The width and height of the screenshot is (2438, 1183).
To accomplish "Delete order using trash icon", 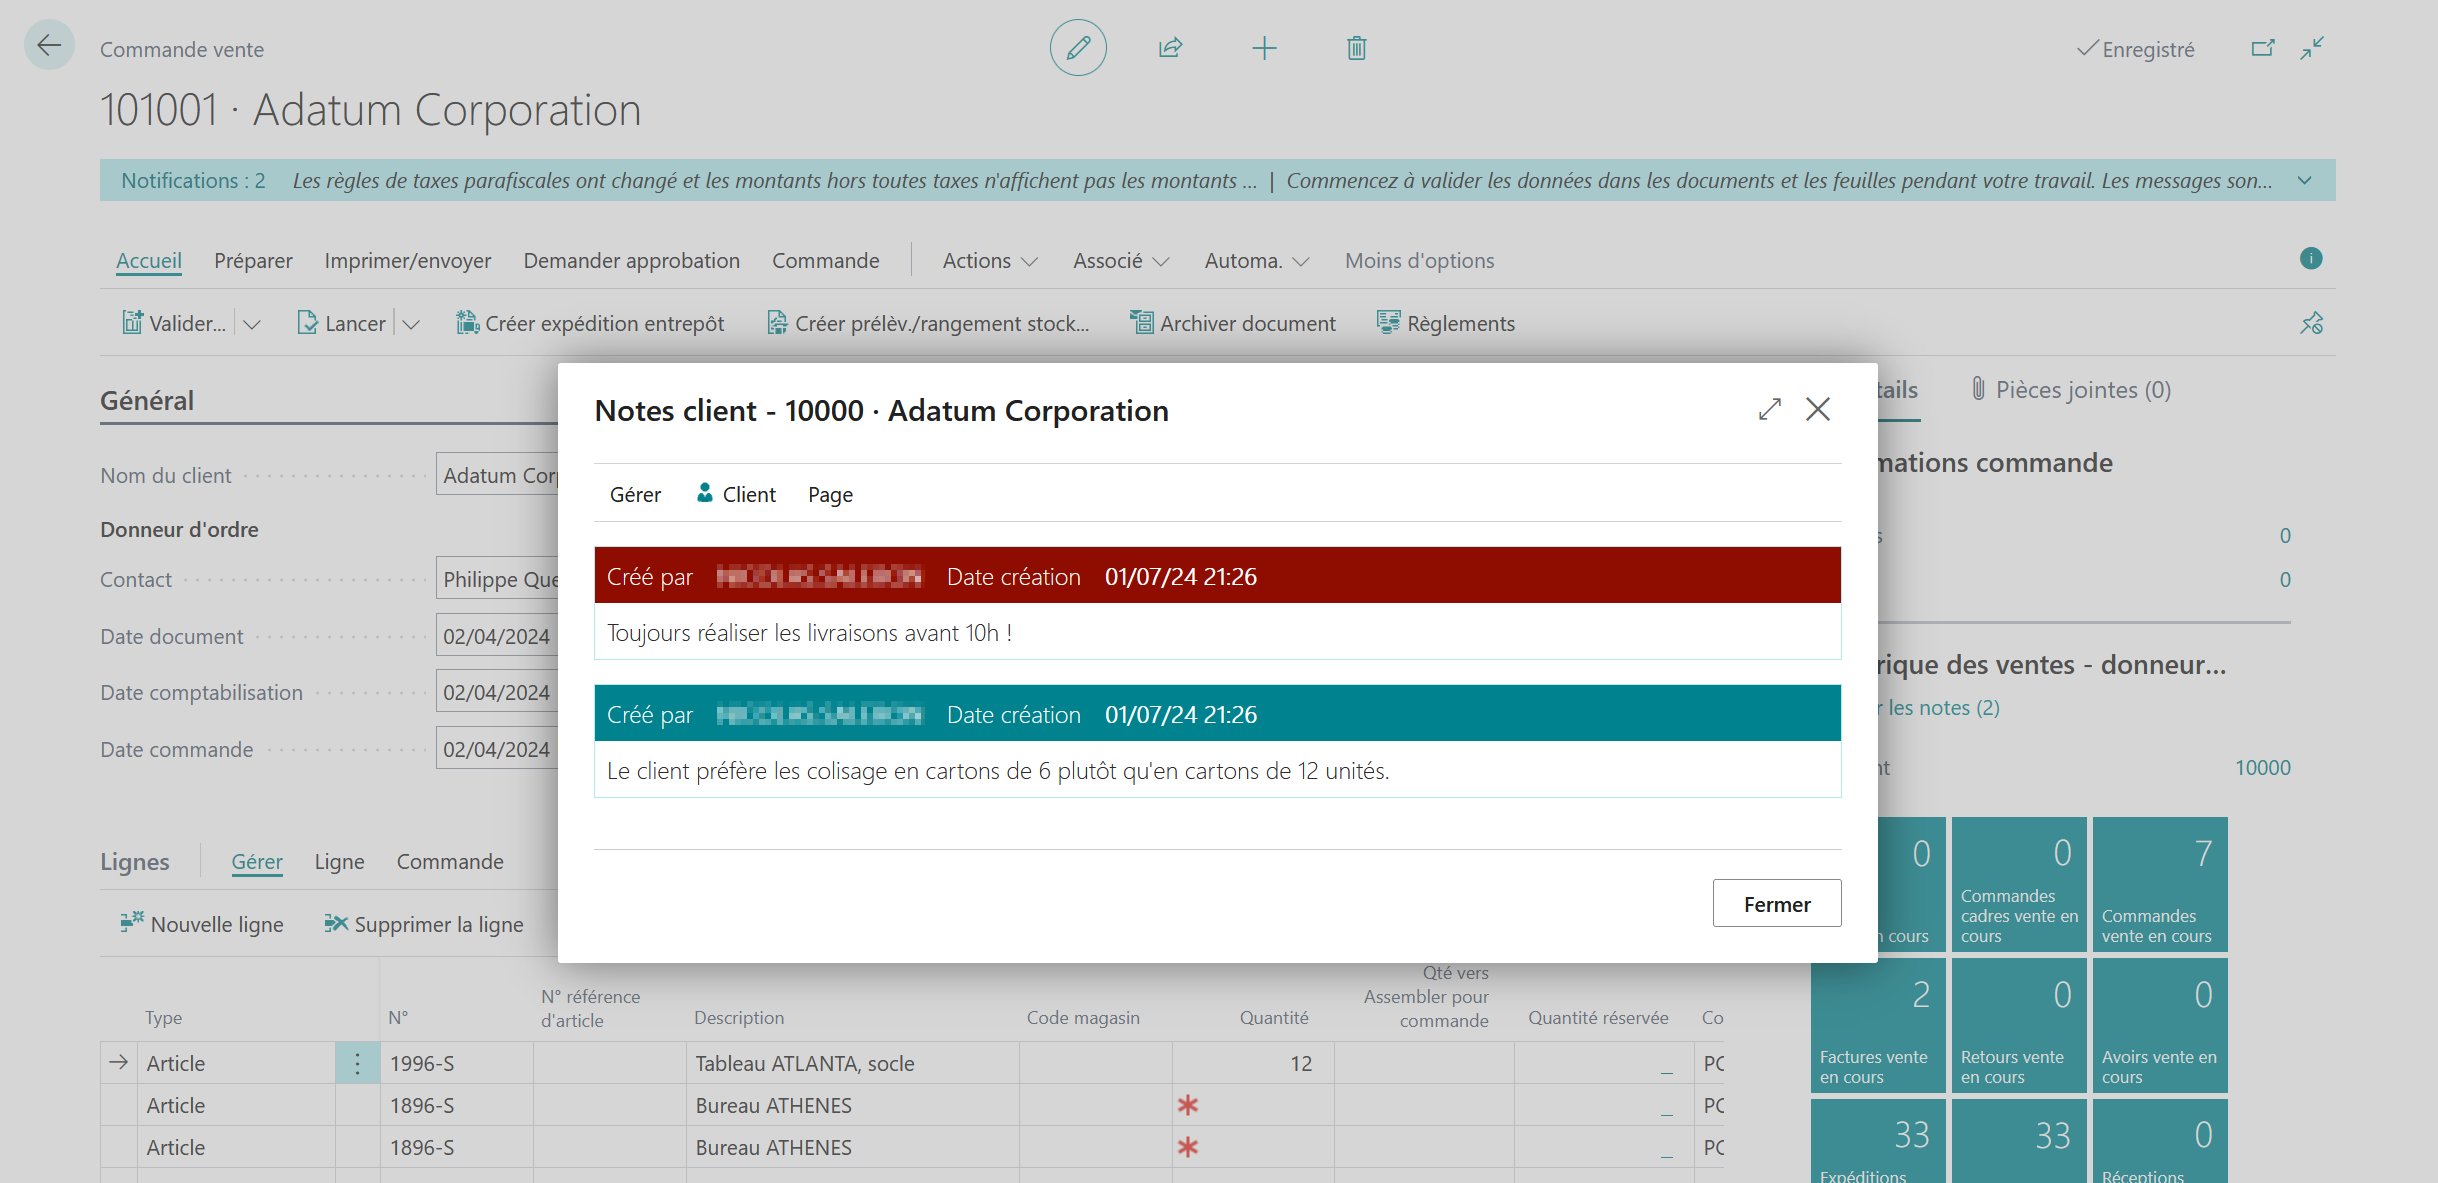I will 1356,48.
